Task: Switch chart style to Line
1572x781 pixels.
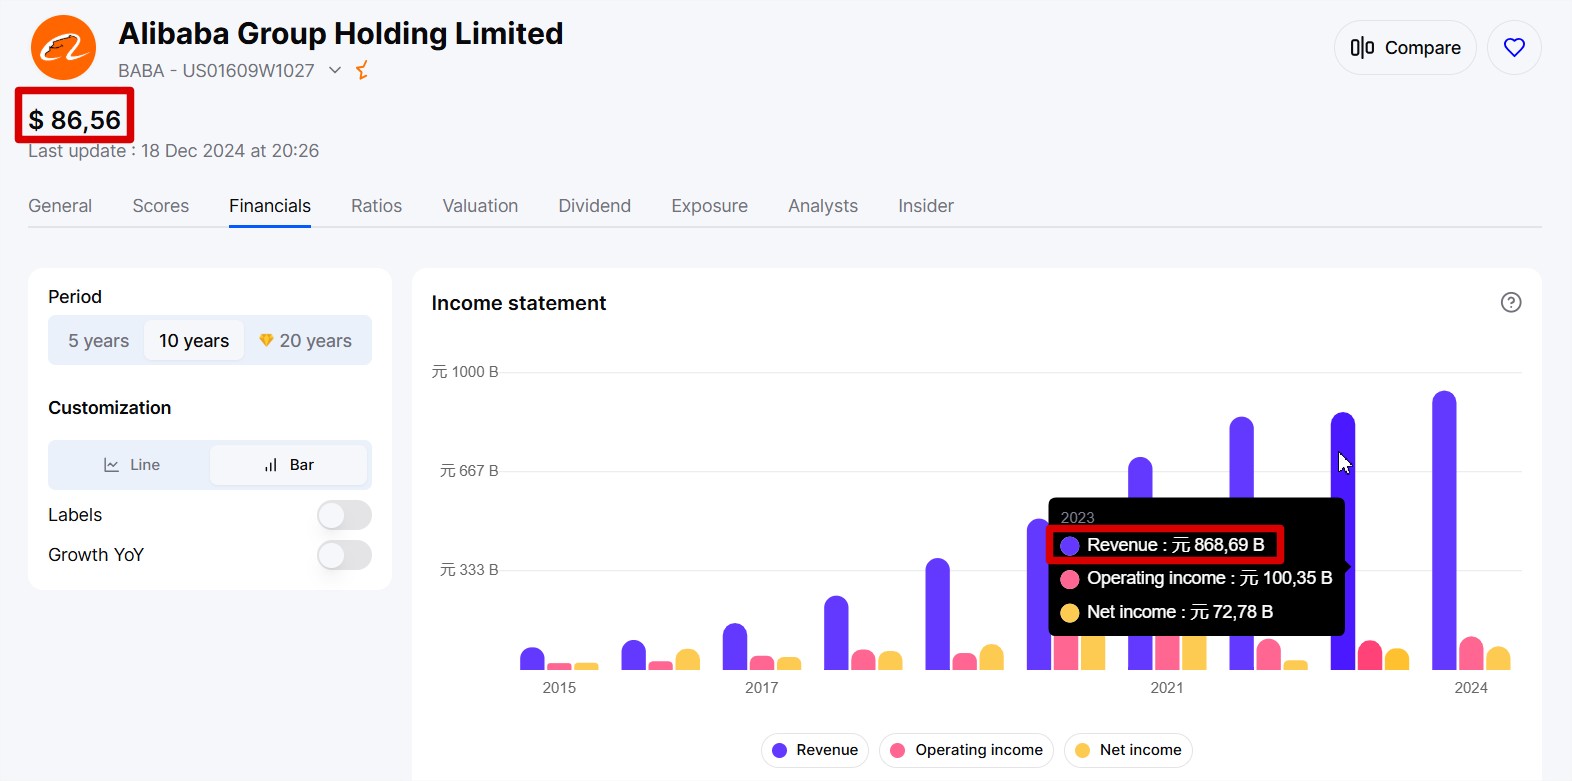Action: coord(131,465)
